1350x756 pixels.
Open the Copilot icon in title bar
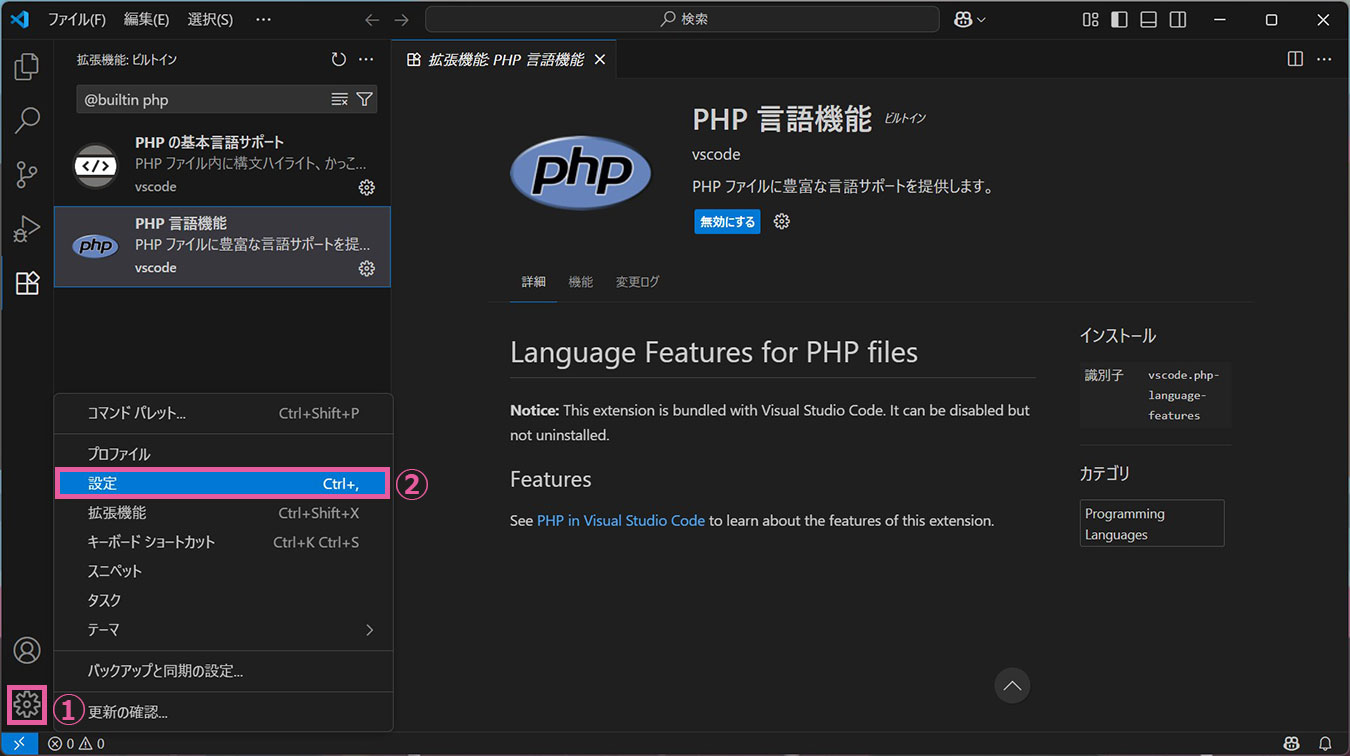964,20
